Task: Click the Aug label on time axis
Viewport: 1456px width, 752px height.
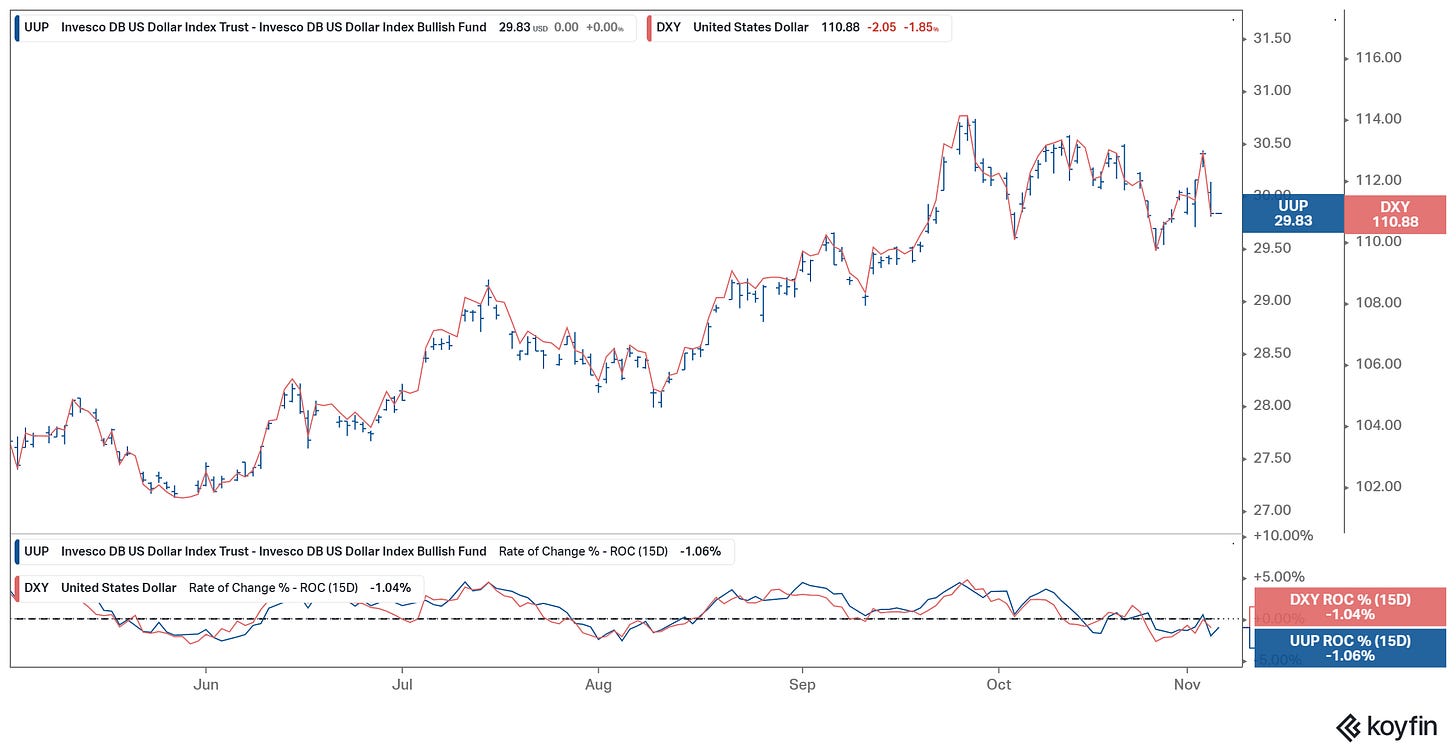Action: click(597, 685)
